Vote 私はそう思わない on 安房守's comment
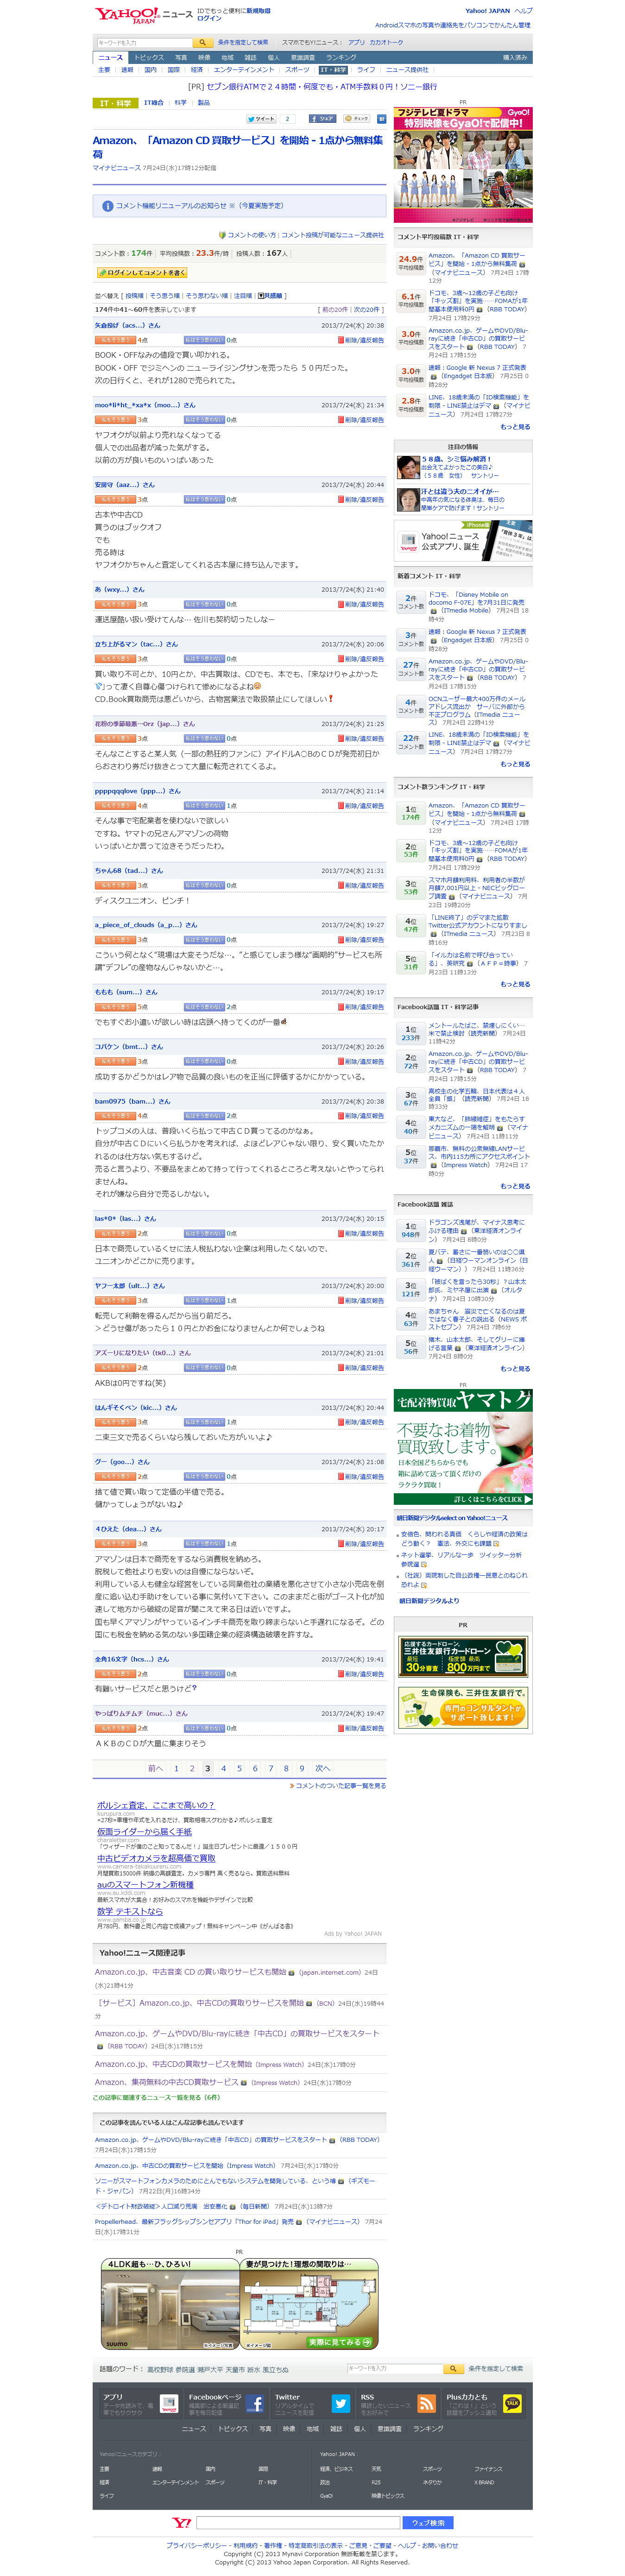 [x=204, y=499]
